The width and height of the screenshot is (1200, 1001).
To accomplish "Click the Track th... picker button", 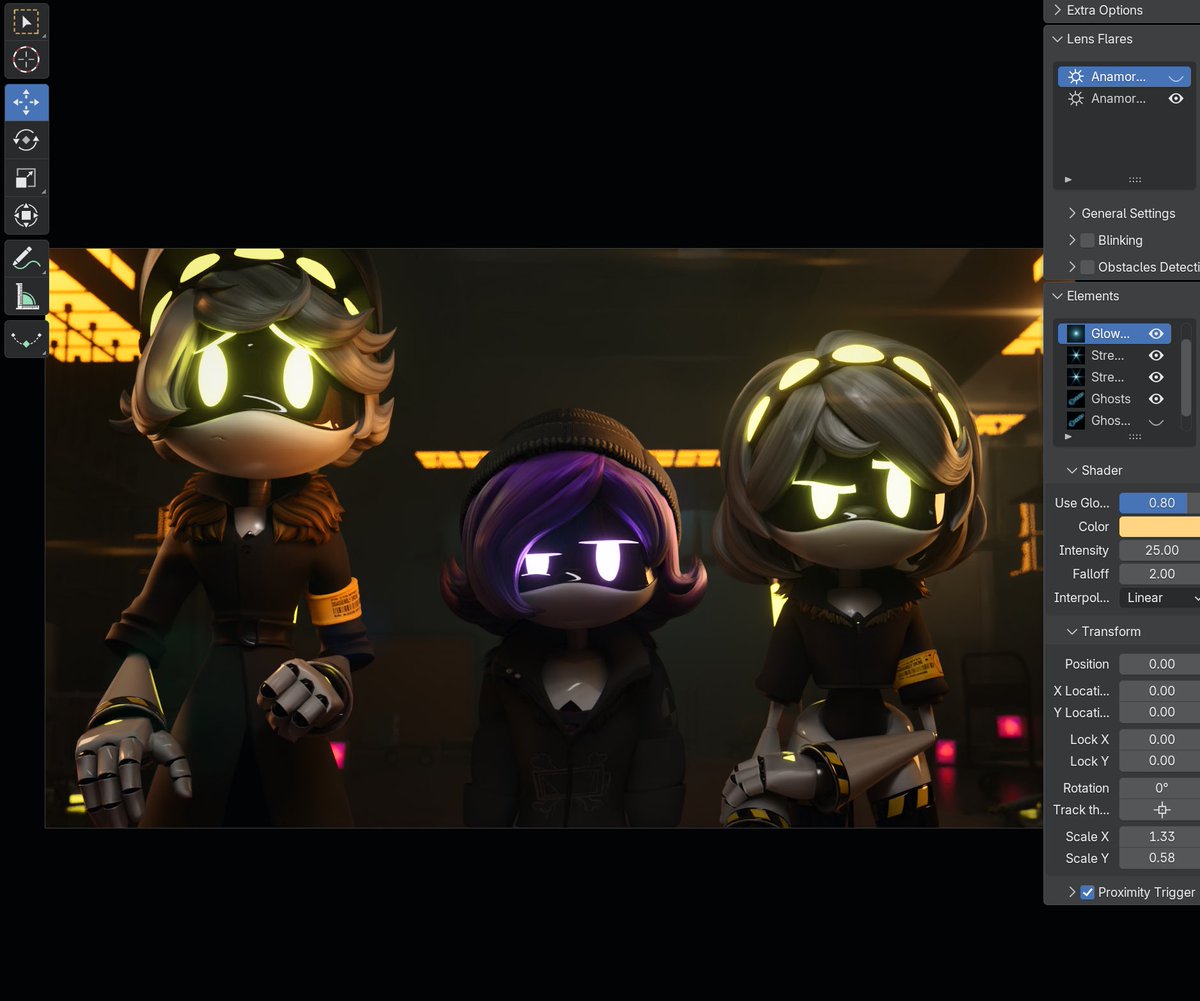I will pyautogui.click(x=1159, y=810).
